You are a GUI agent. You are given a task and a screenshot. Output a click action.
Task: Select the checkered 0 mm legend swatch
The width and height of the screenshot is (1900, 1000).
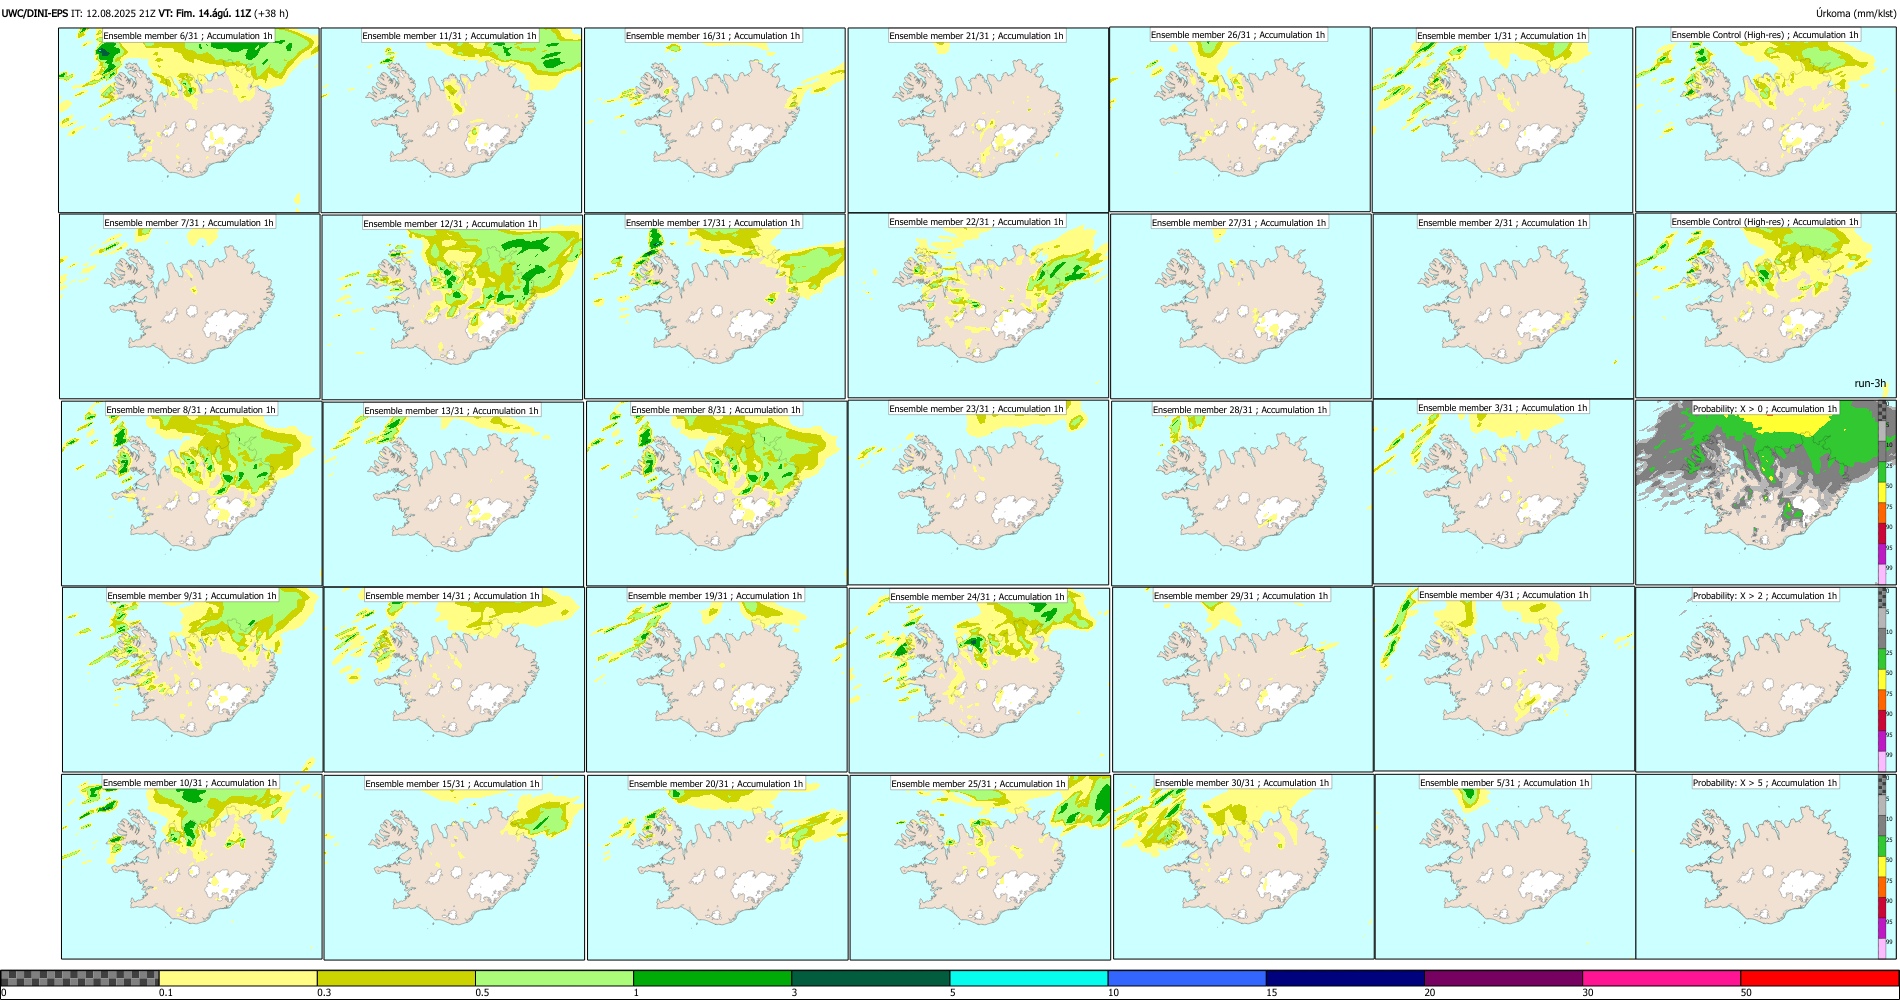click(80, 978)
